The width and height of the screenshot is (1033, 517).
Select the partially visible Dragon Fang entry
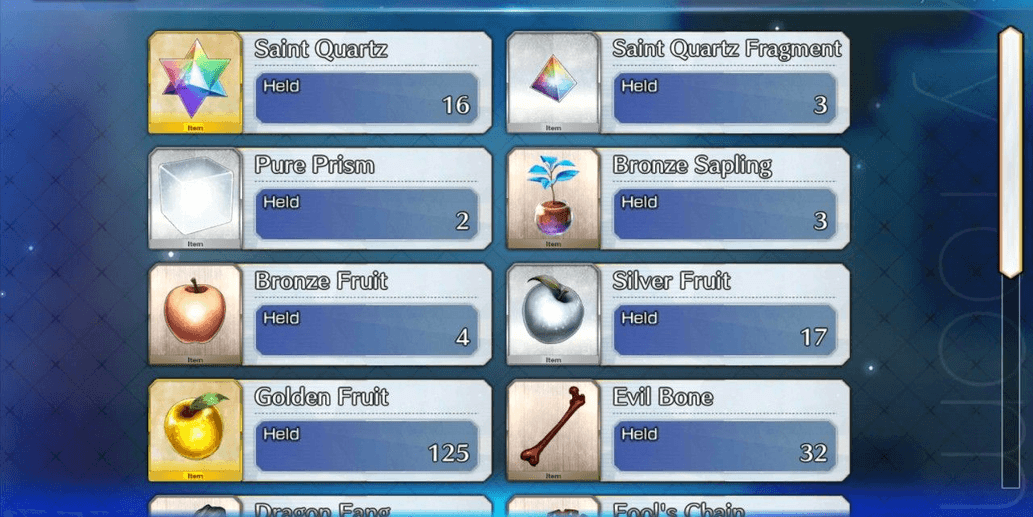click(320, 506)
